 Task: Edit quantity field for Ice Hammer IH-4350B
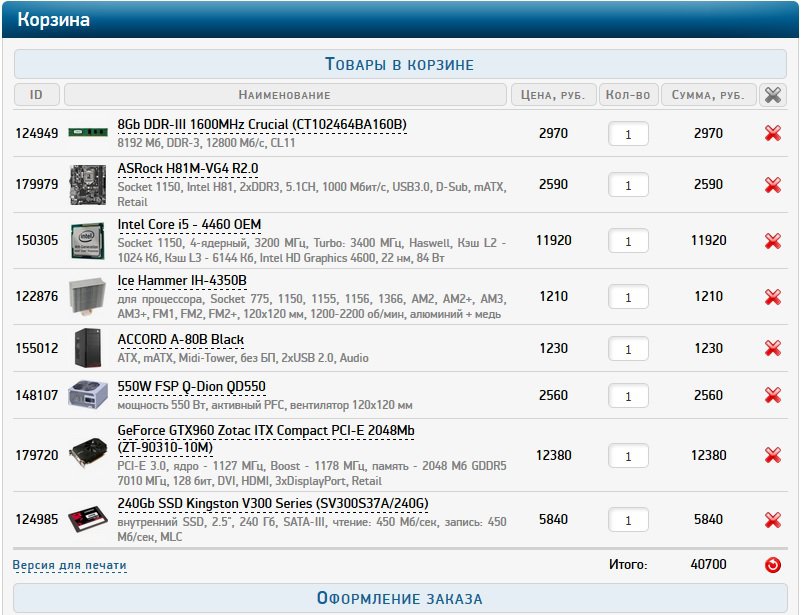[x=628, y=297]
